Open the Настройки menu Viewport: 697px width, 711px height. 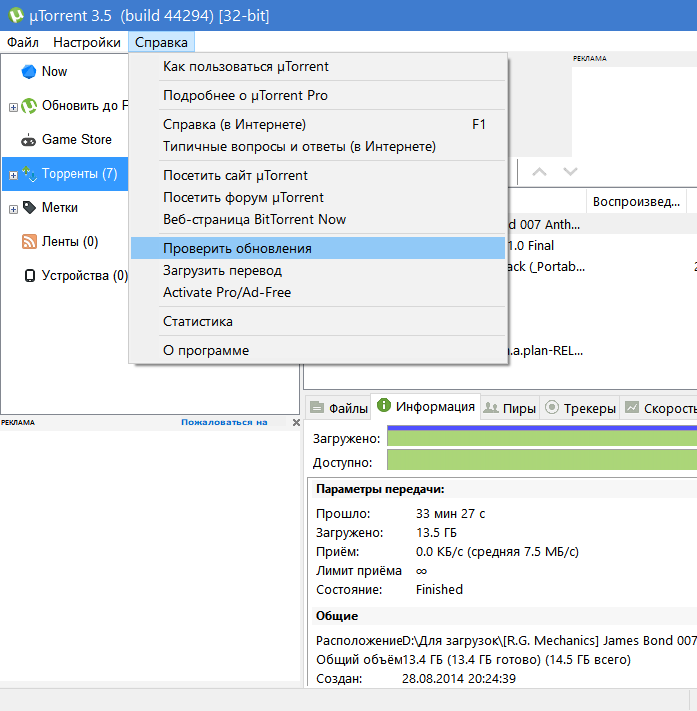click(x=87, y=43)
